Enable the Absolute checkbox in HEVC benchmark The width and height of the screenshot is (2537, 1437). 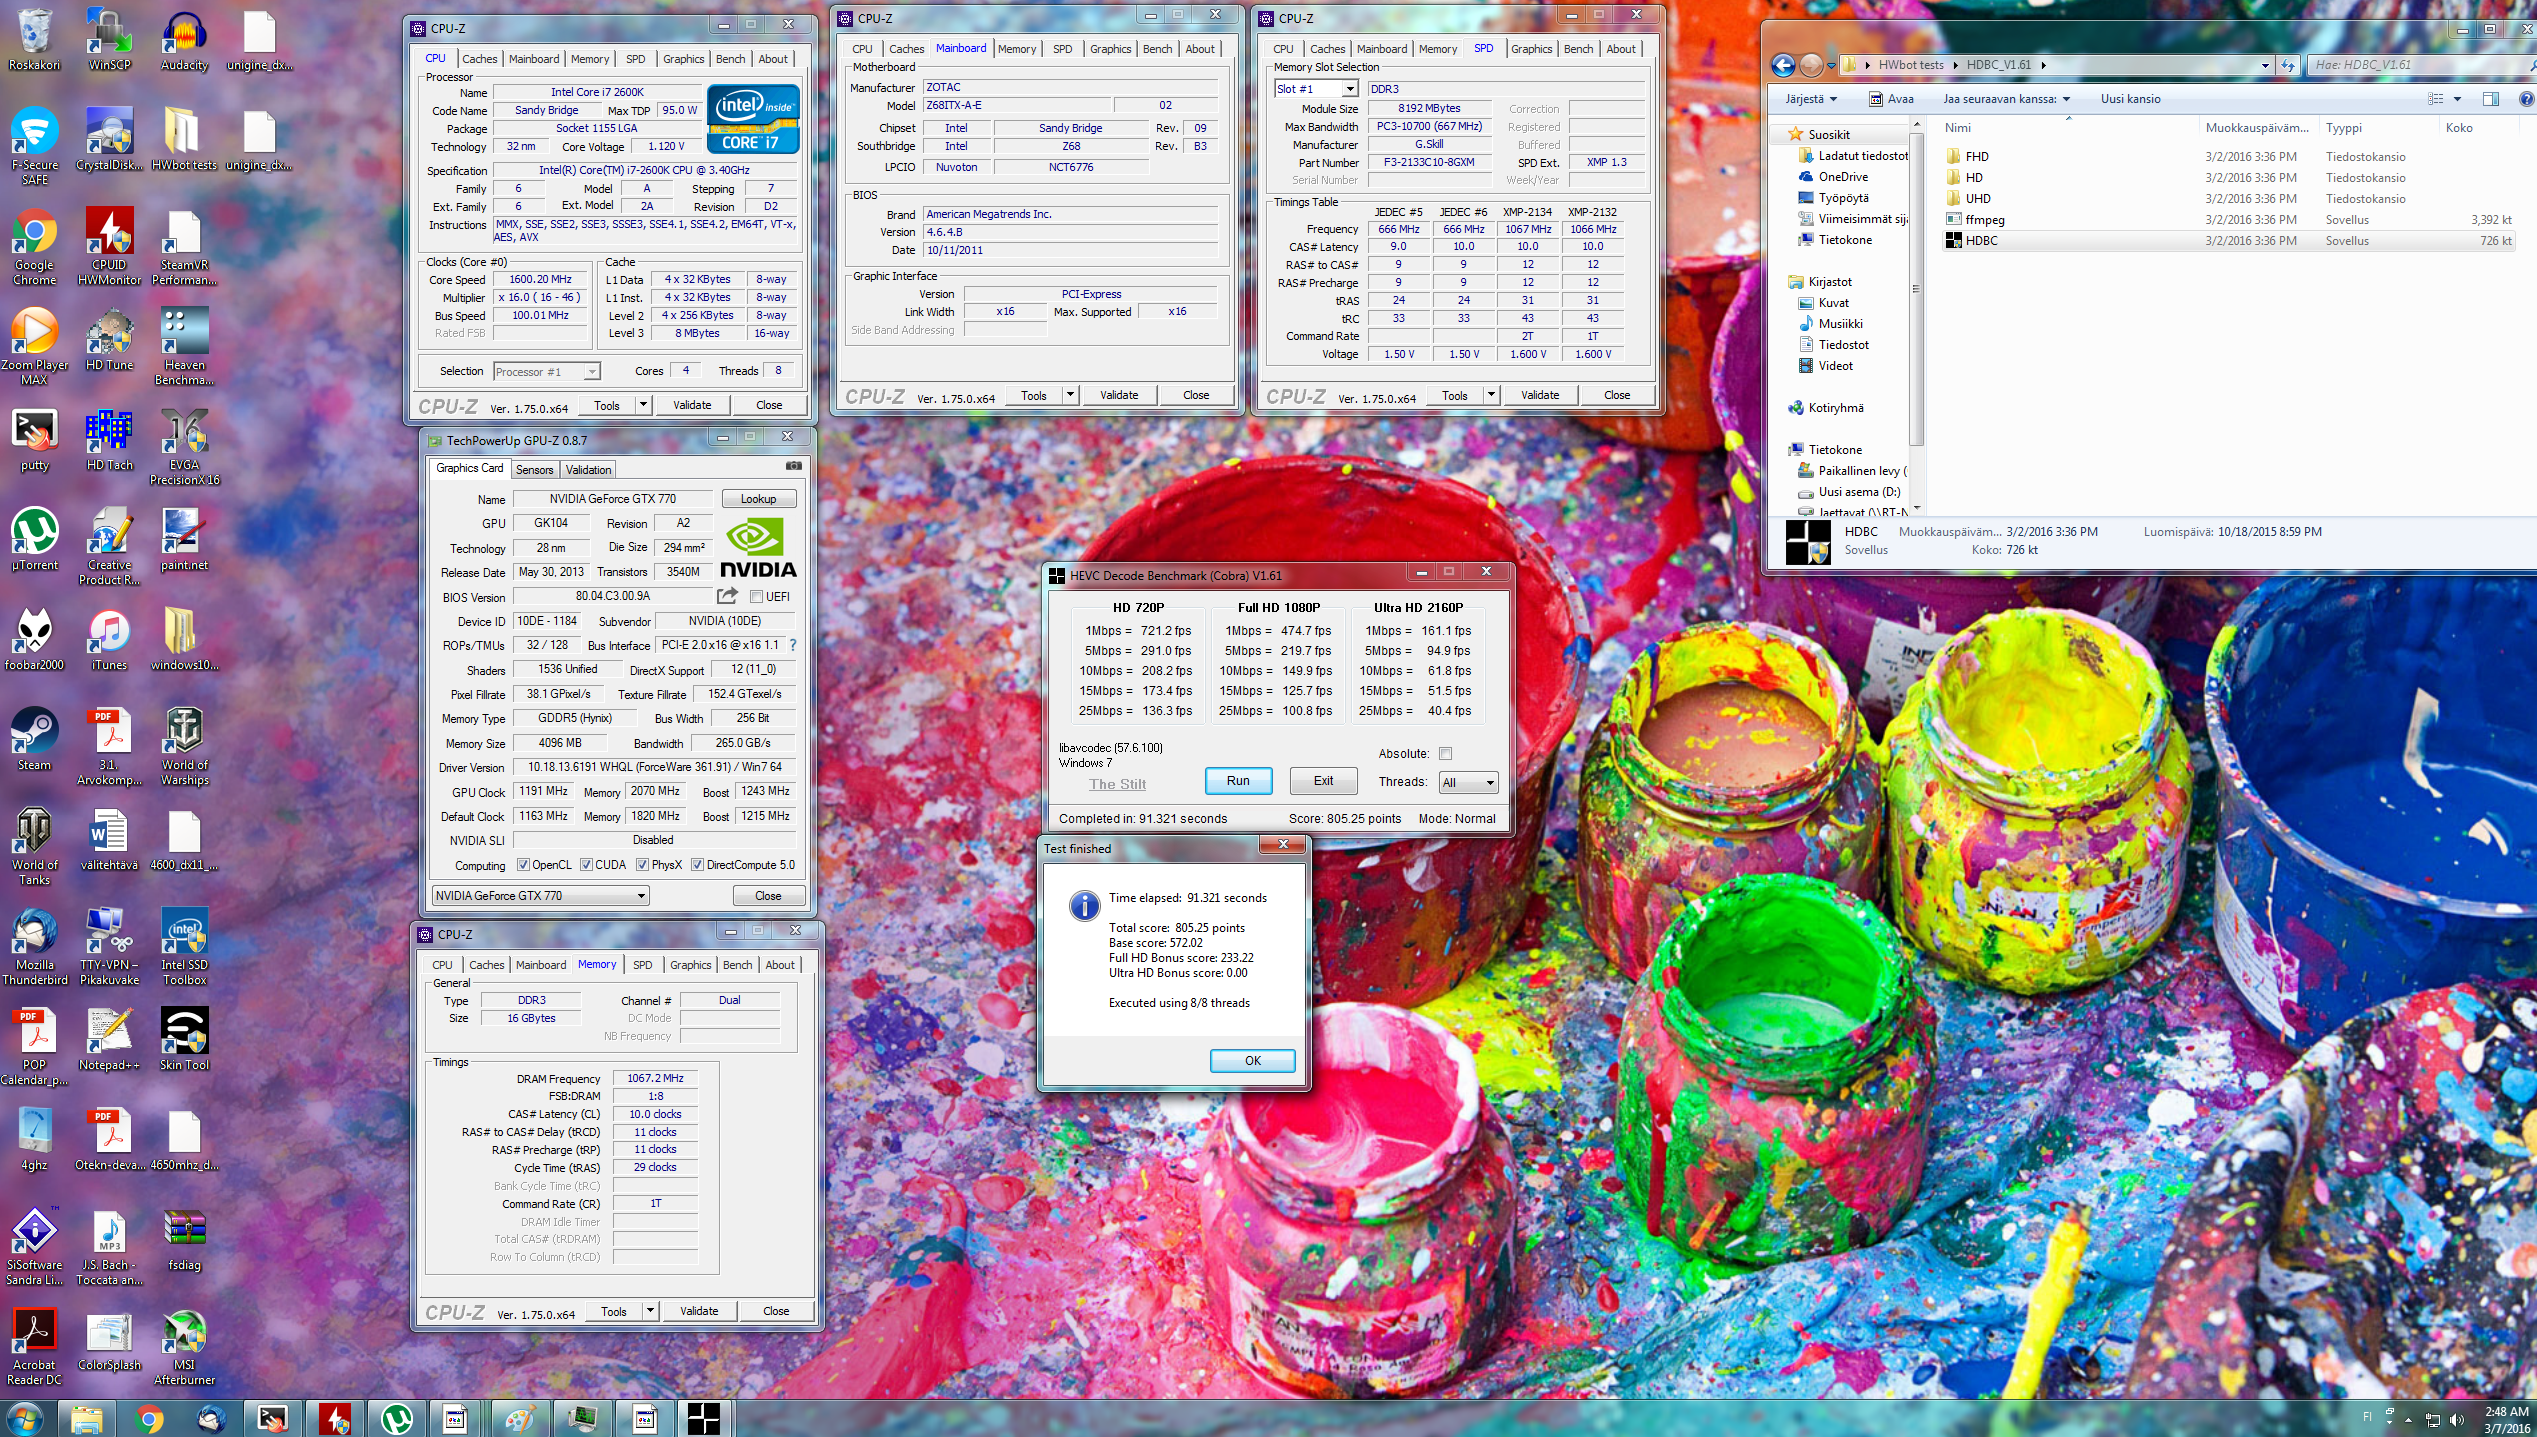pos(1445,754)
